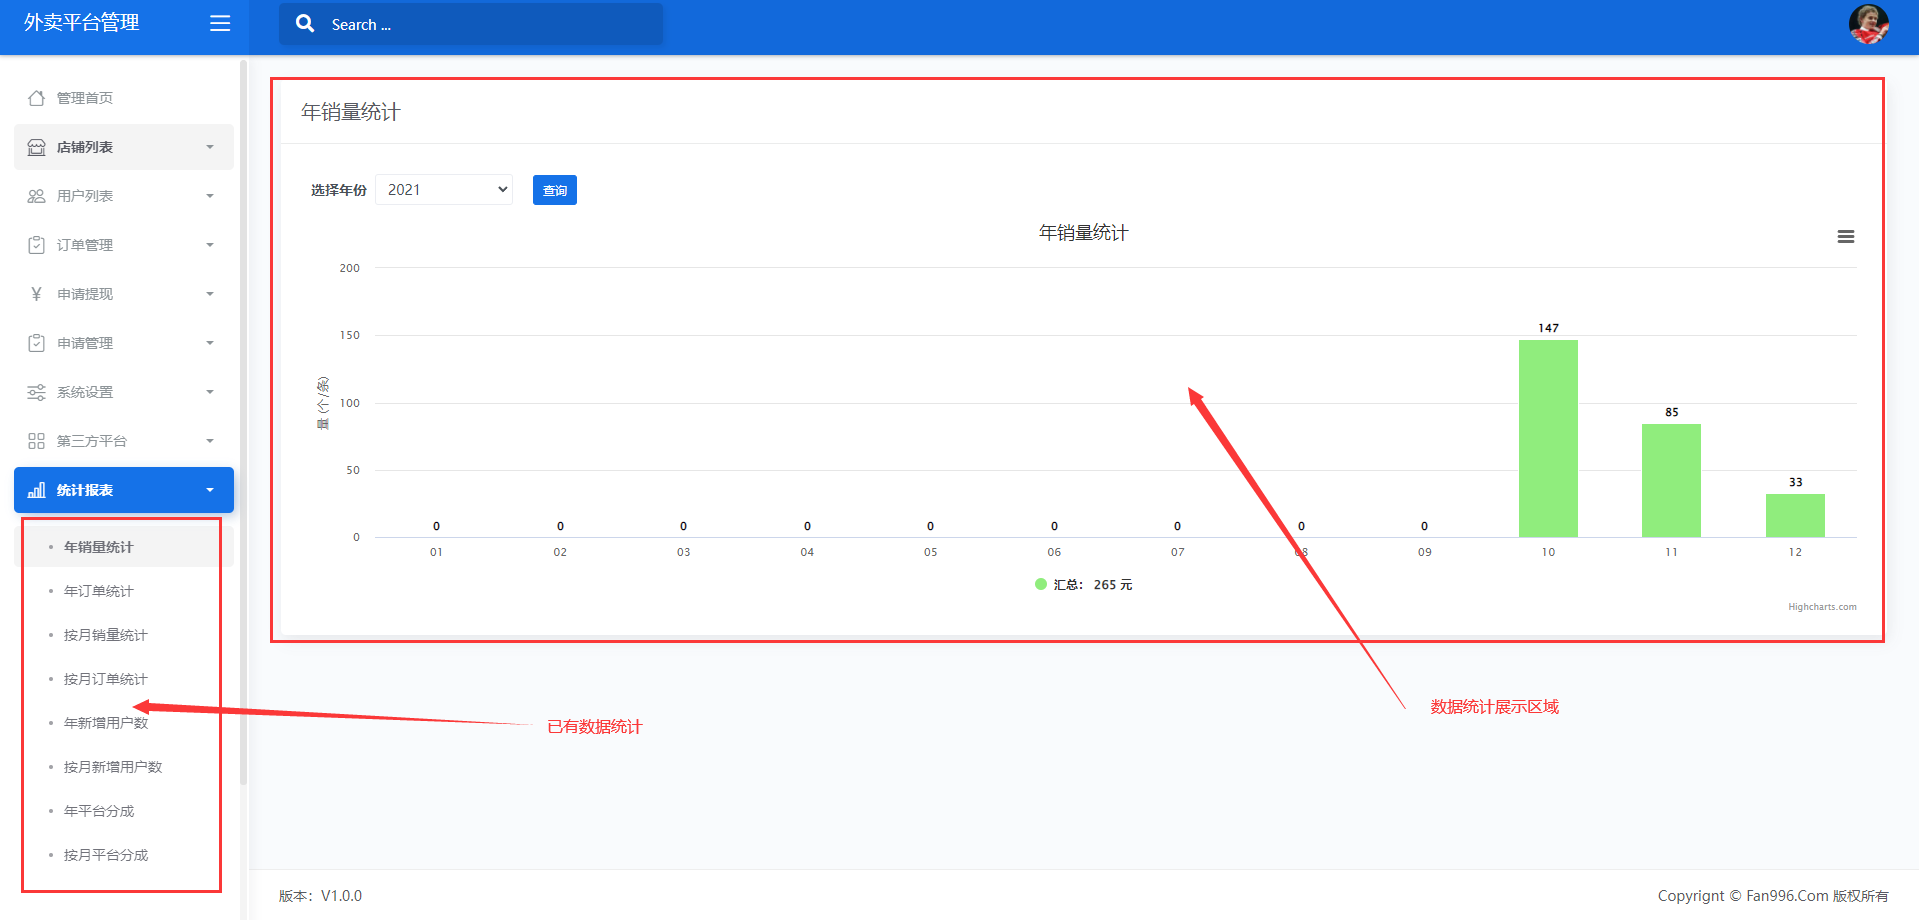
Task: Open 按月平台分成 report
Action: click(106, 855)
